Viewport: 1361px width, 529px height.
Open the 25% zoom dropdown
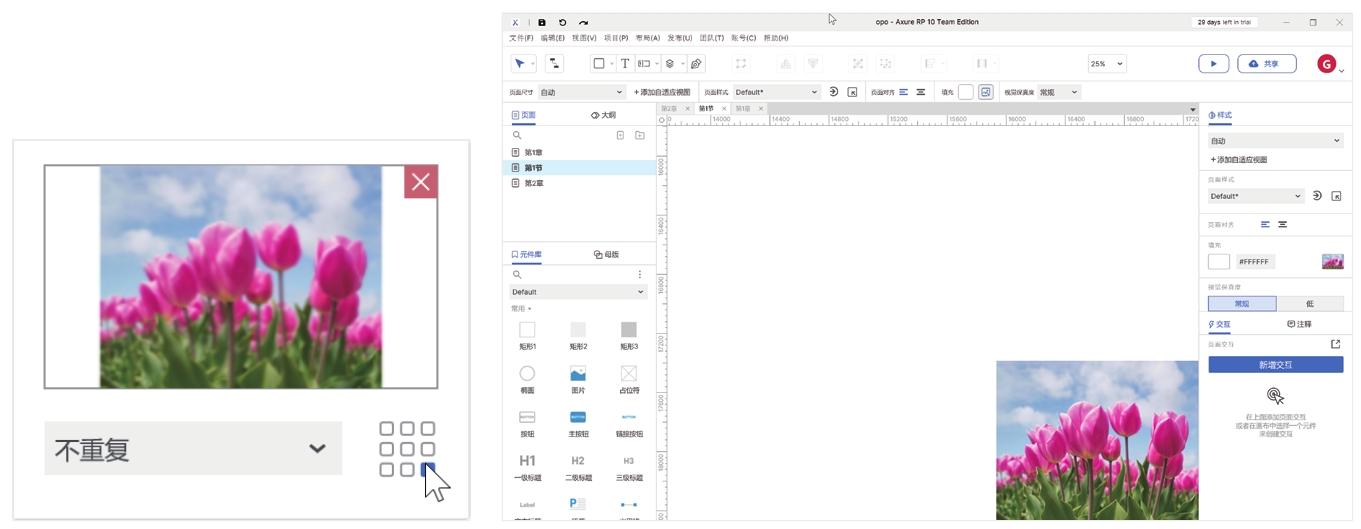[1106, 63]
